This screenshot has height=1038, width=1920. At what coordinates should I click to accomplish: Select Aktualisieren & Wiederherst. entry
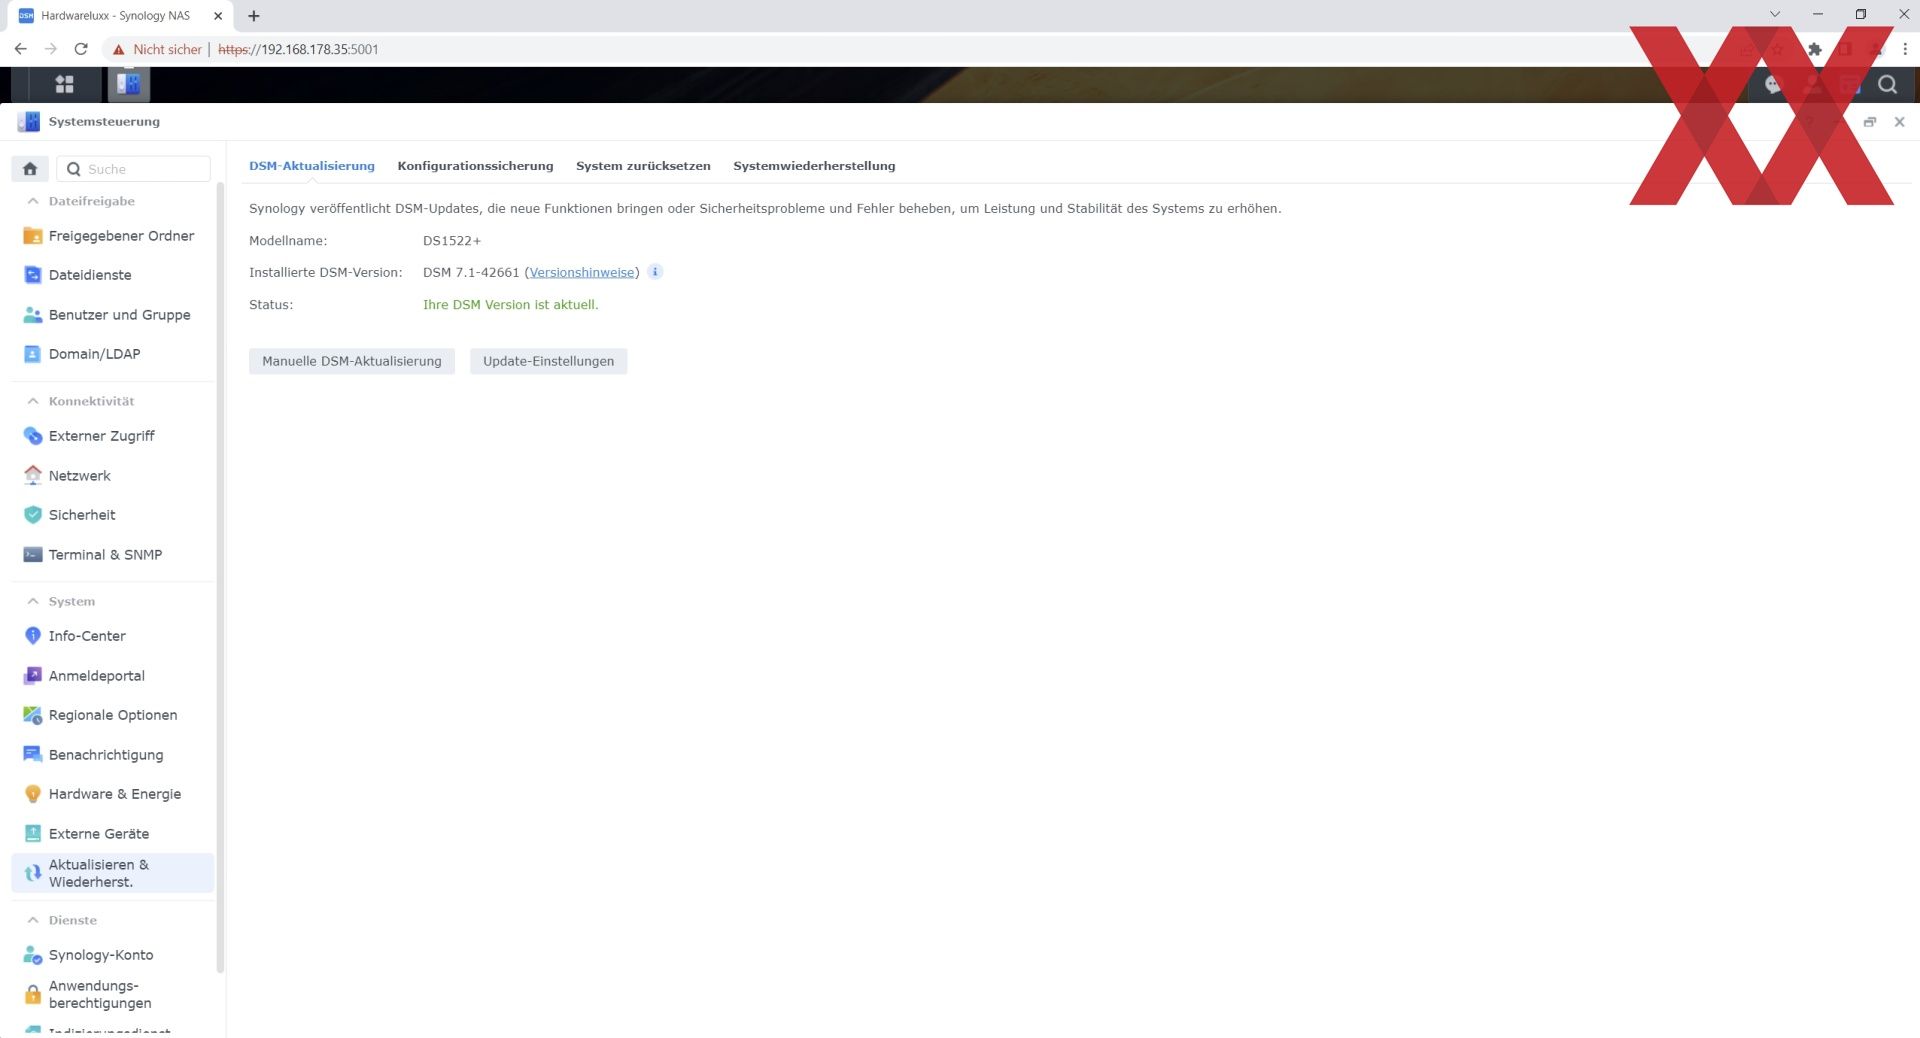pyautogui.click(x=112, y=873)
